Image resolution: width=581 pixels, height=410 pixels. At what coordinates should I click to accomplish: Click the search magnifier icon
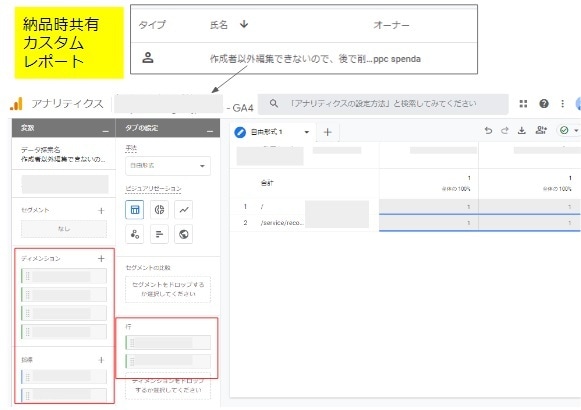[x=274, y=103]
